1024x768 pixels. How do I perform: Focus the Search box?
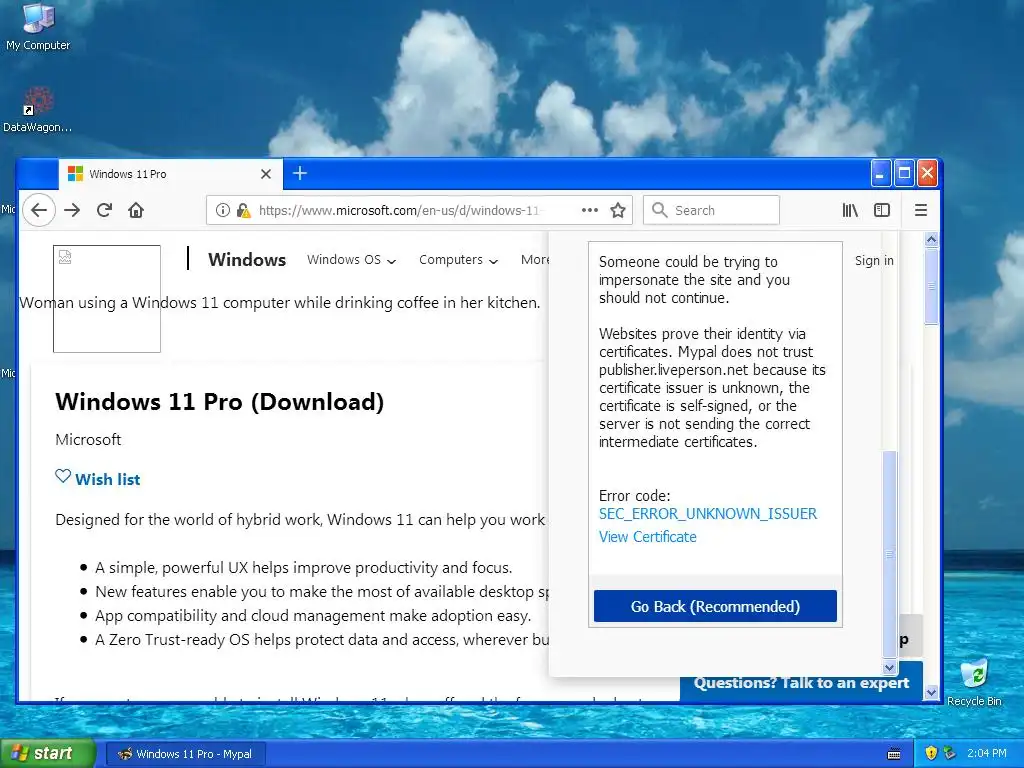pos(711,210)
